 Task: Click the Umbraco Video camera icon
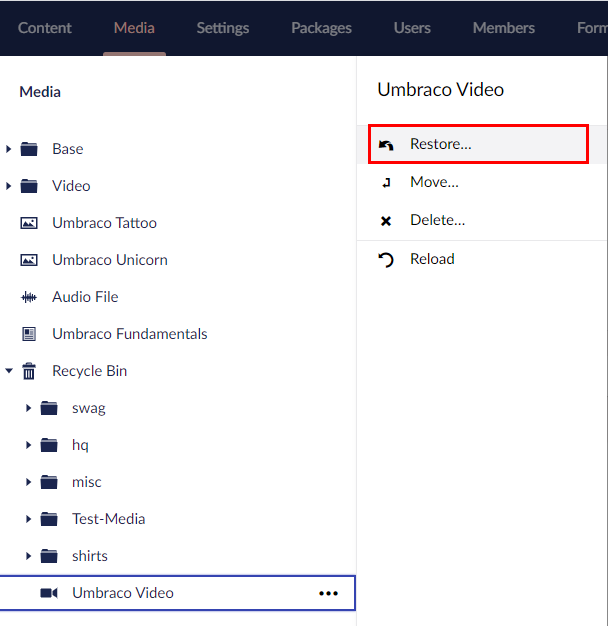pos(49,593)
